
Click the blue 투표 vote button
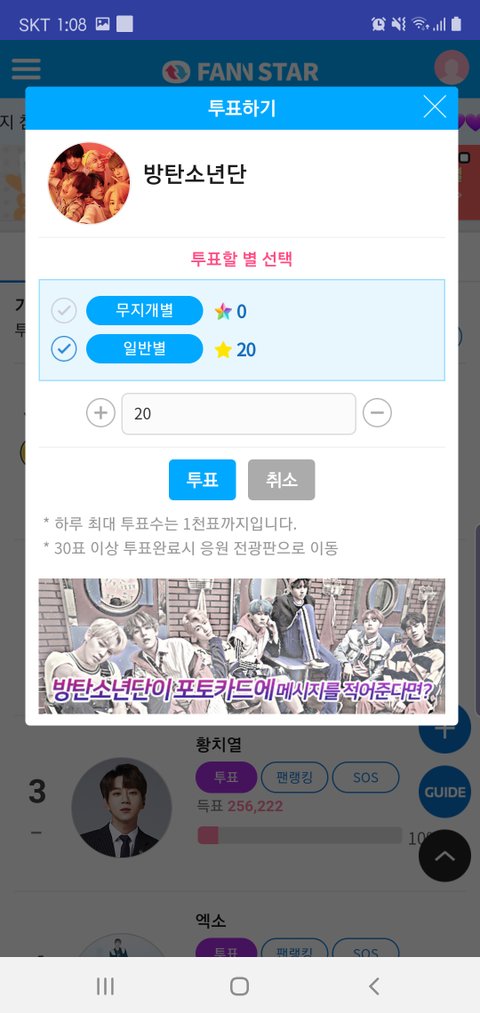point(202,479)
